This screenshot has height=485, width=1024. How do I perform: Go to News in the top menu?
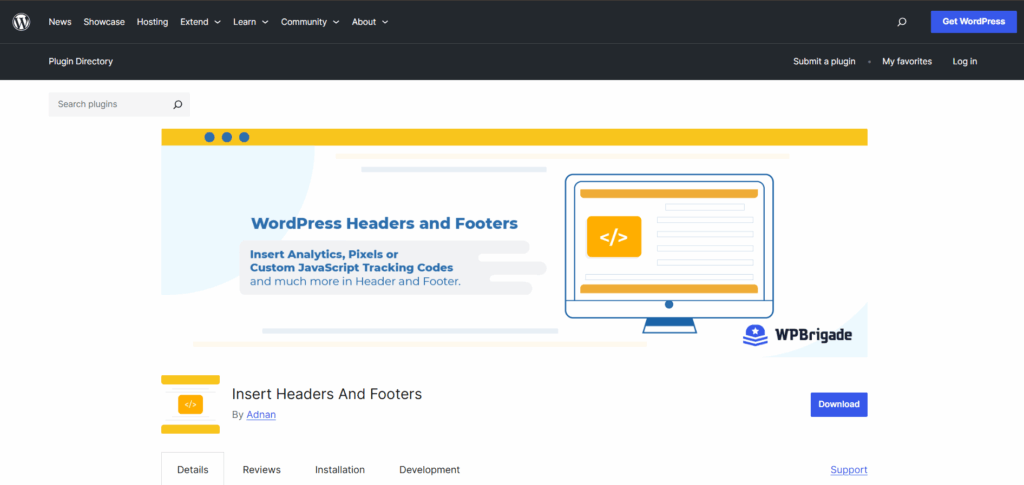pos(60,22)
